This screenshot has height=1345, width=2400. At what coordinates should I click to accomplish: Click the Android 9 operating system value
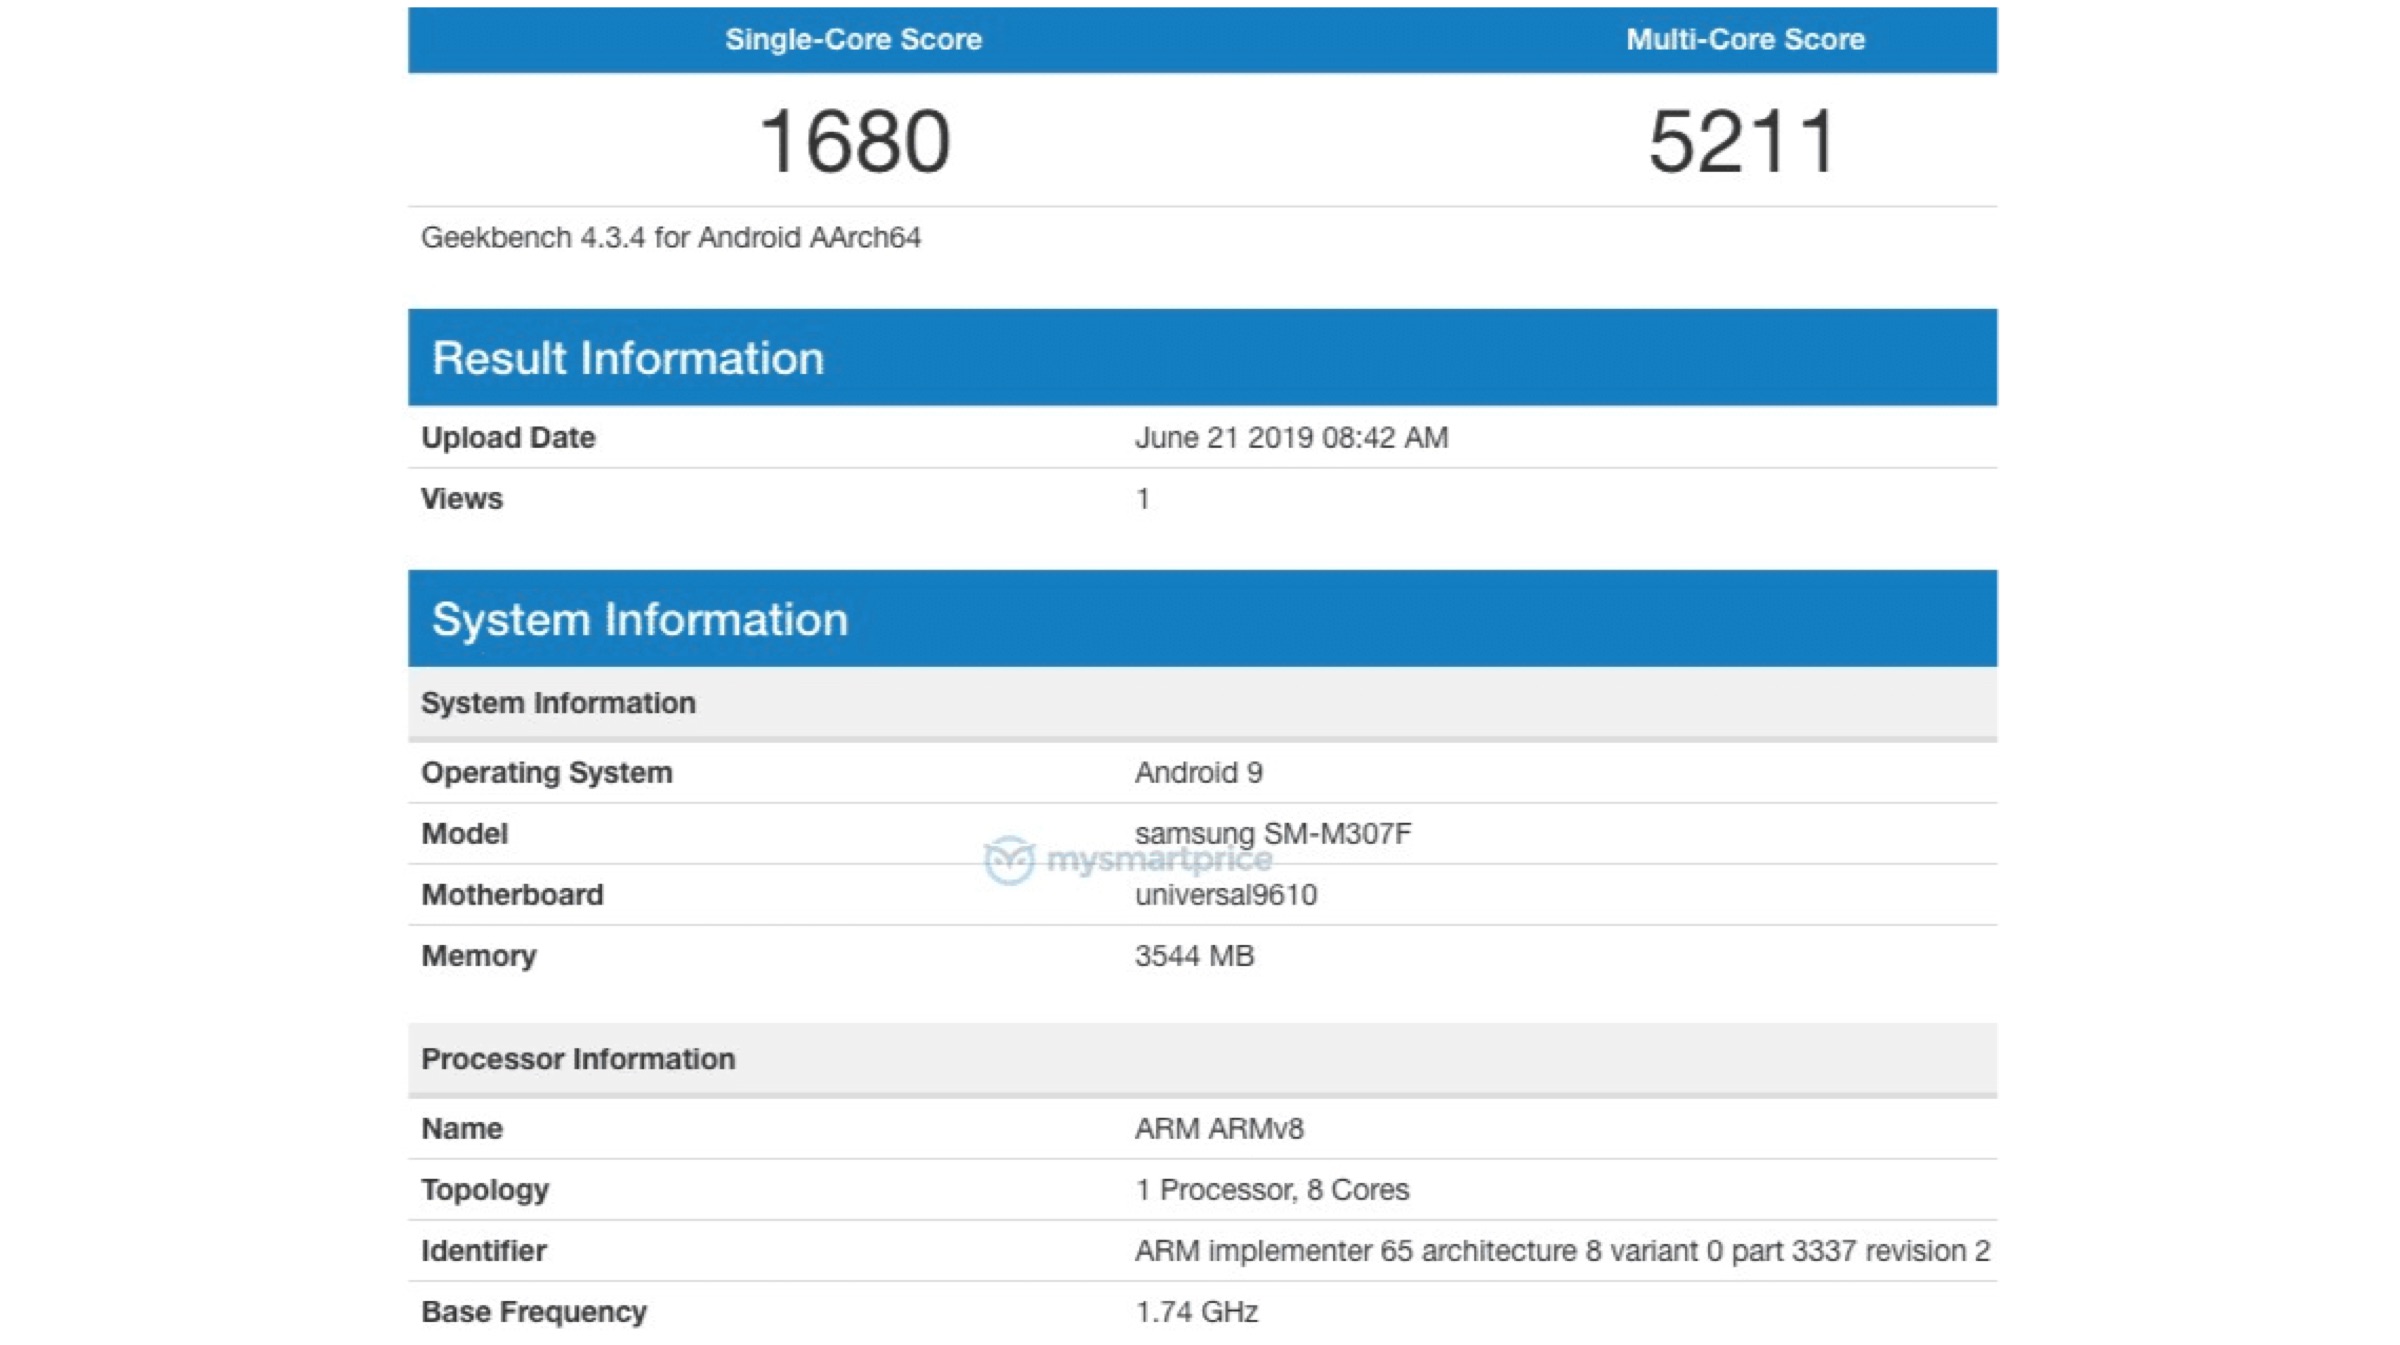point(1198,773)
